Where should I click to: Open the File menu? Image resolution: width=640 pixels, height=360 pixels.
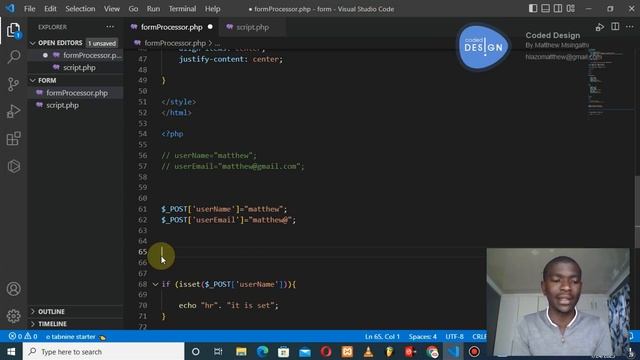tap(29, 9)
